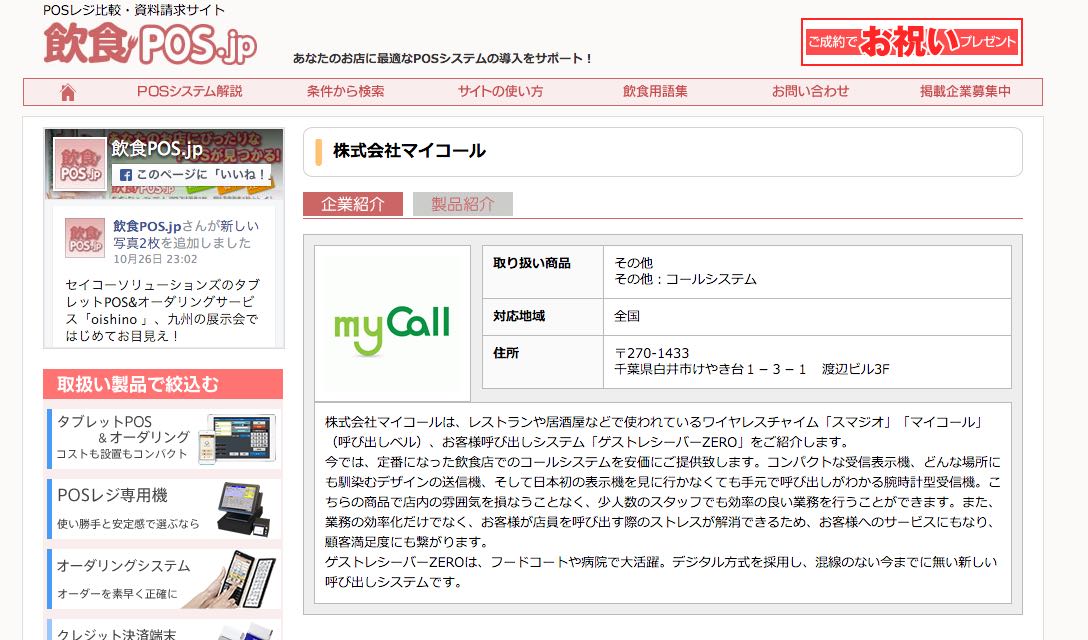Open the POSシステム解説 menu item

pyautogui.click(x=189, y=92)
